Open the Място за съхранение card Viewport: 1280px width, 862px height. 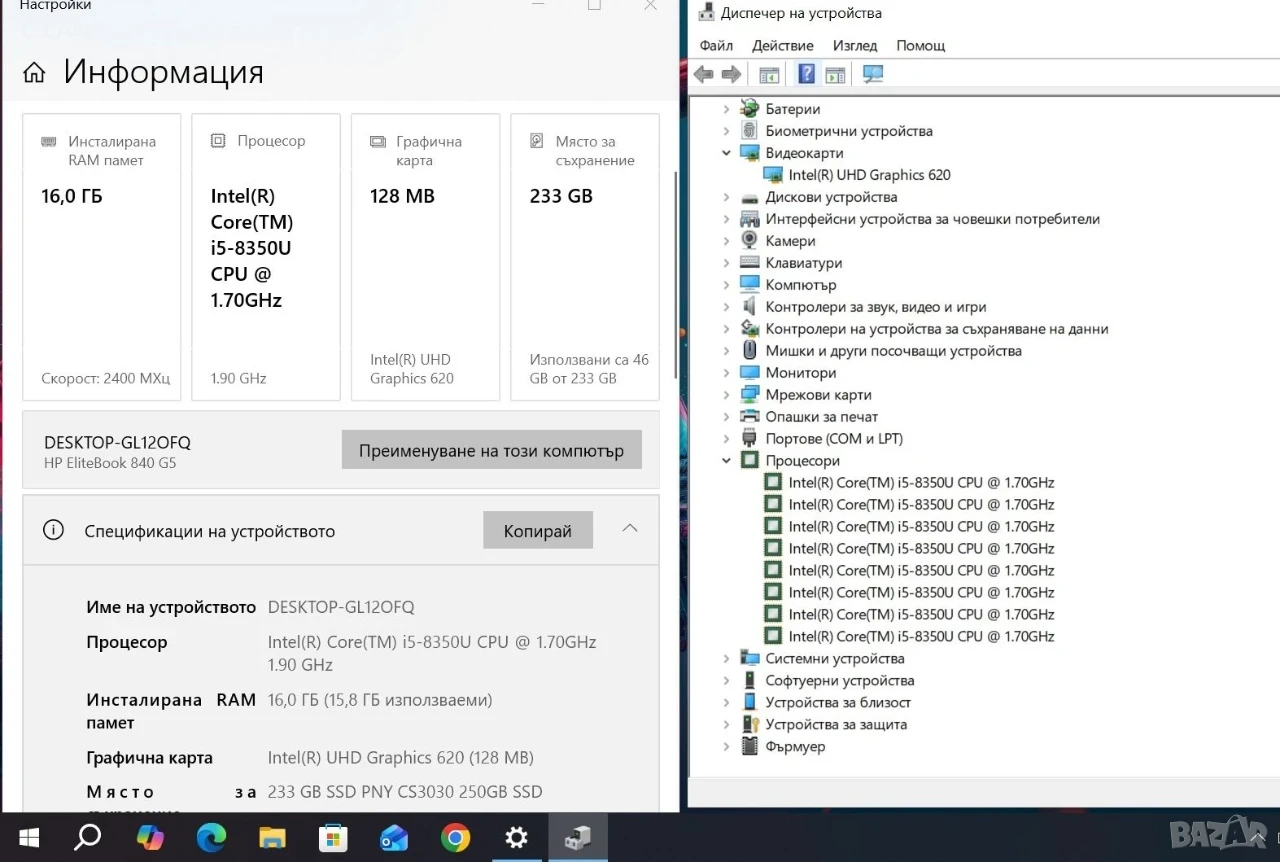pos(585,257)
